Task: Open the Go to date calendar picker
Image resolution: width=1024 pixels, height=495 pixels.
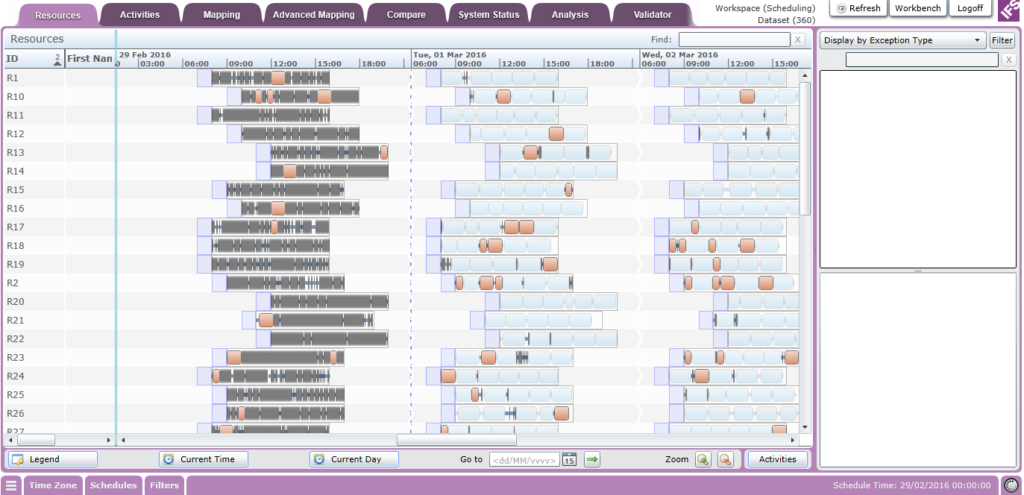Action: pyautogui.click(x=569, y=460)
